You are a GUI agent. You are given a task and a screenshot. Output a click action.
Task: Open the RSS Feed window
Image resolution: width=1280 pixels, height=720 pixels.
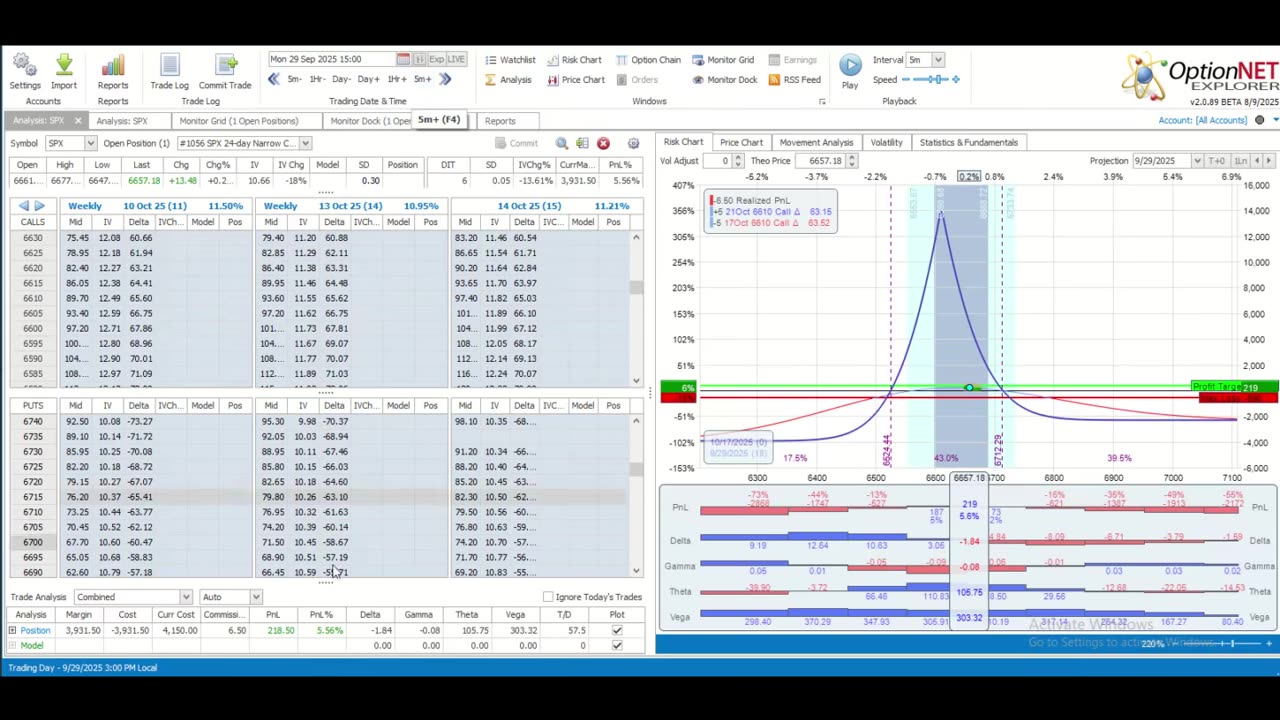[x=794, y=80]
